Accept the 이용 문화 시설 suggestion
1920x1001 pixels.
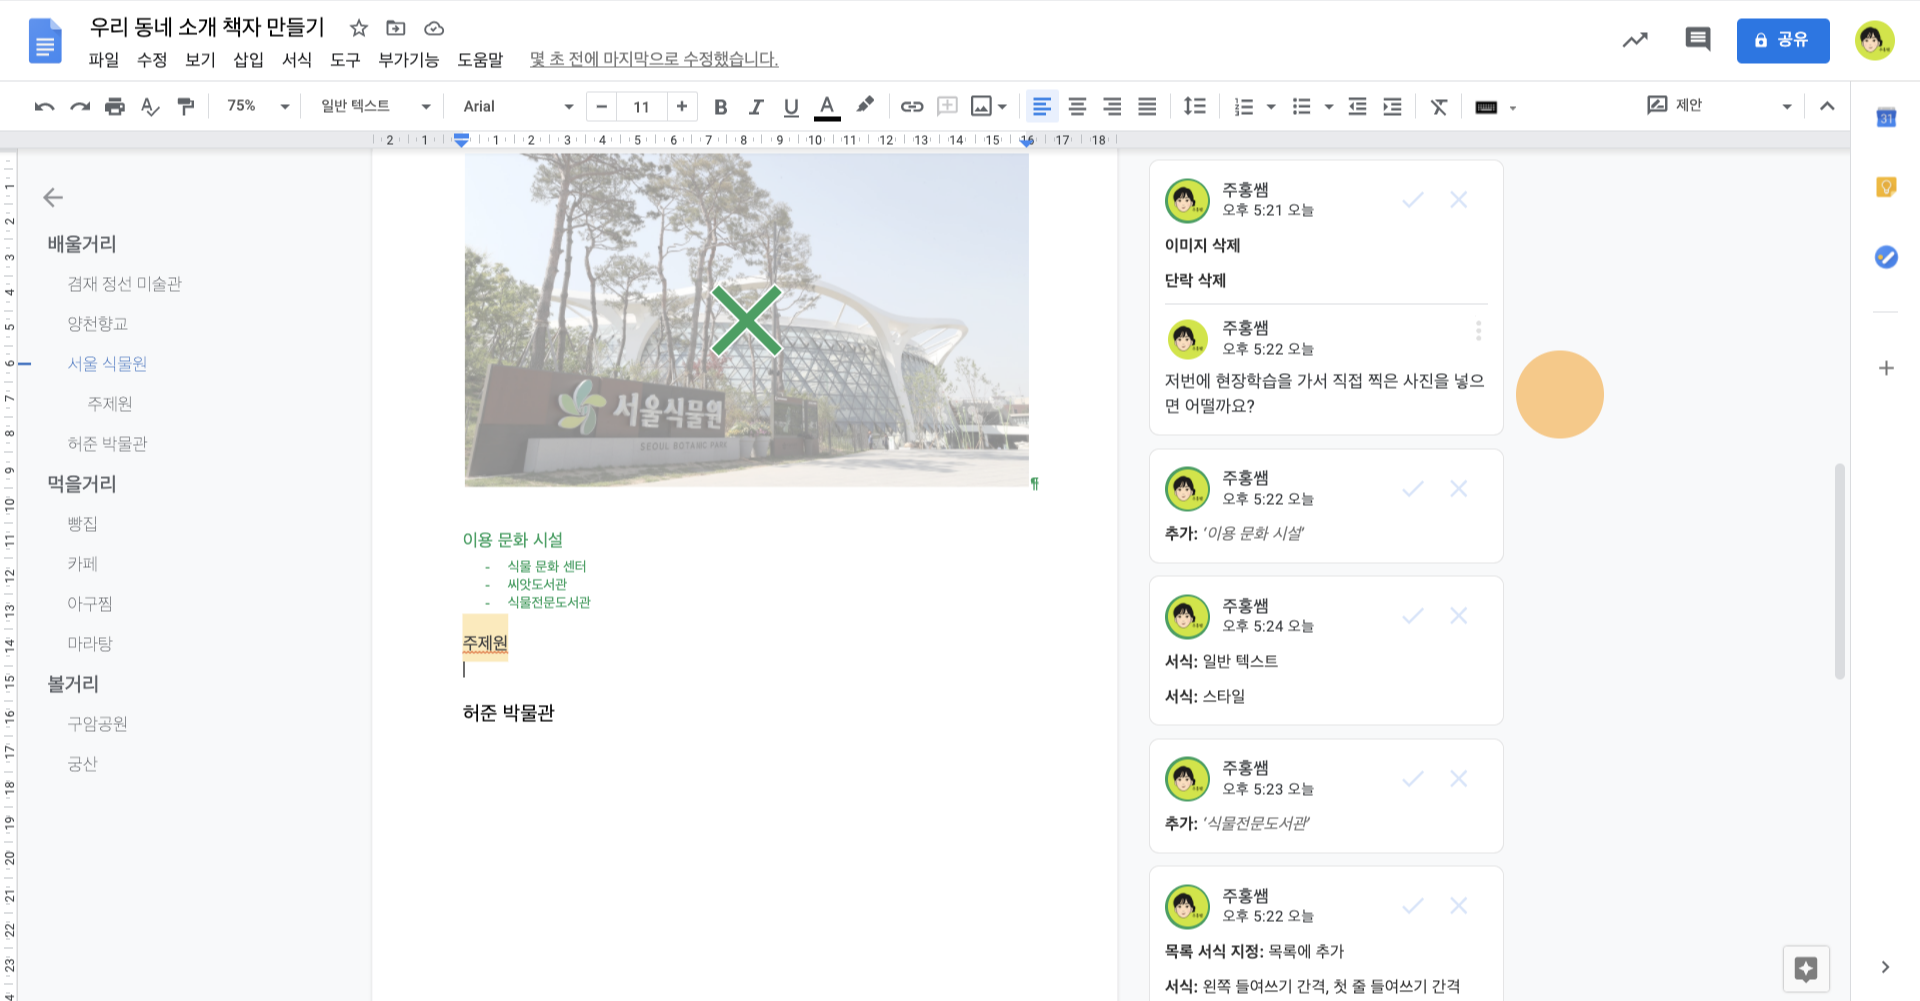click(x=1413, y=489)
